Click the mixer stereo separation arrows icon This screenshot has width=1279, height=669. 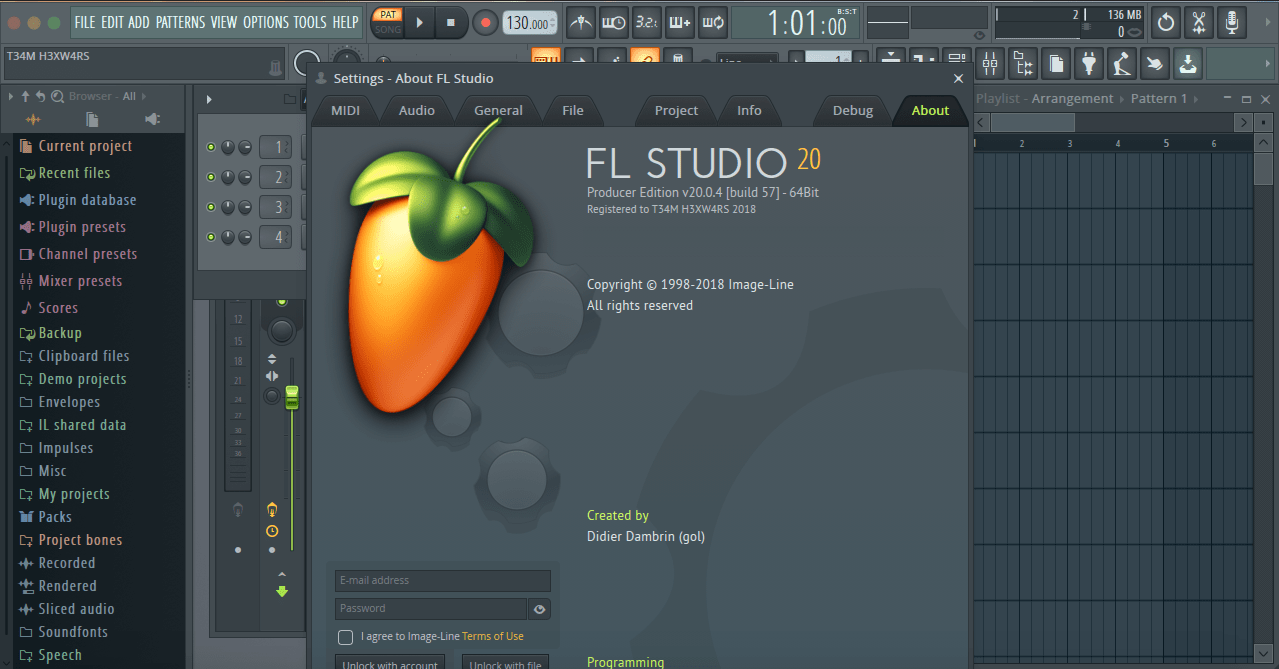point(272,375)
